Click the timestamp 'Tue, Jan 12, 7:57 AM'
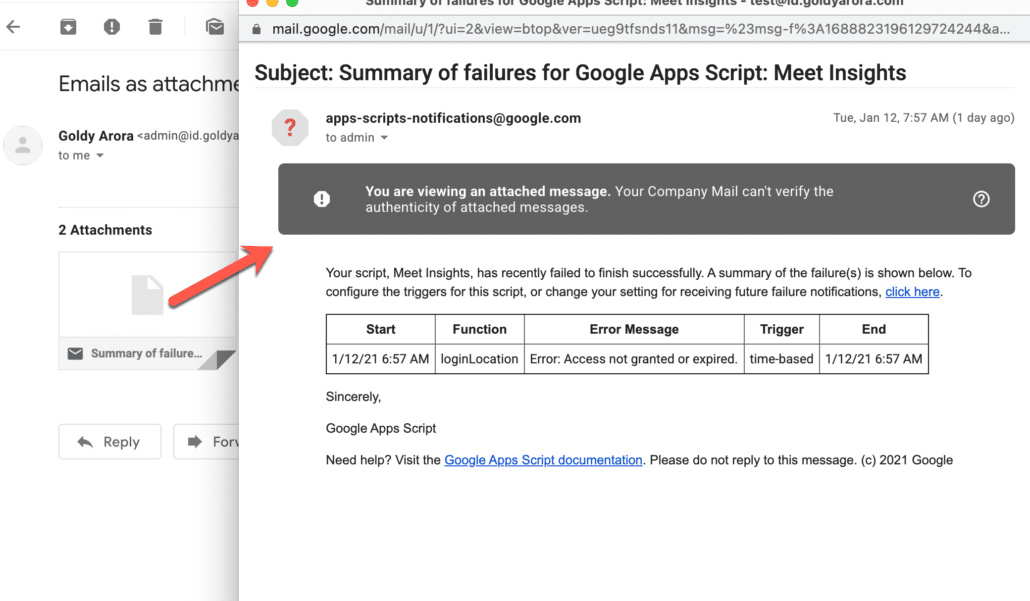The width and height of the screenshot is (1030, 601). click(x=891, y=118)
